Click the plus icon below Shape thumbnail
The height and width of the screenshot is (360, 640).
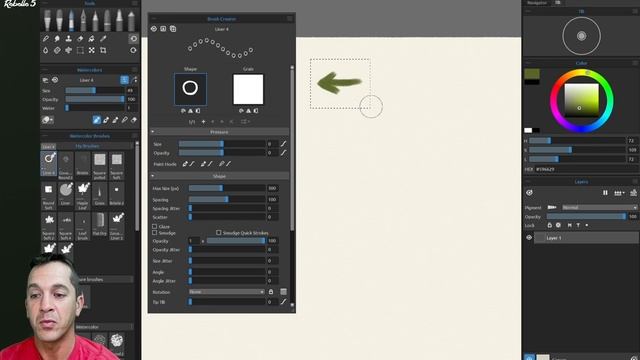pos(203,122)
